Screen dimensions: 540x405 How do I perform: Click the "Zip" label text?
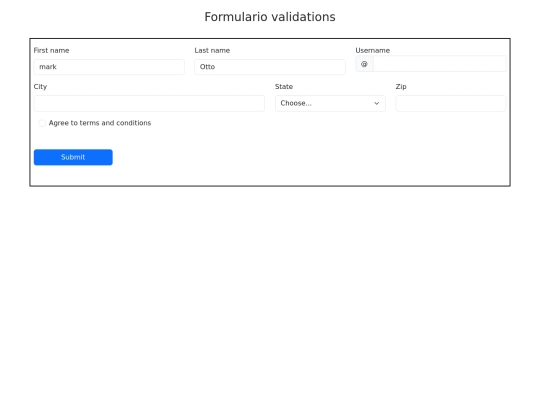click(x=401, y=86)
